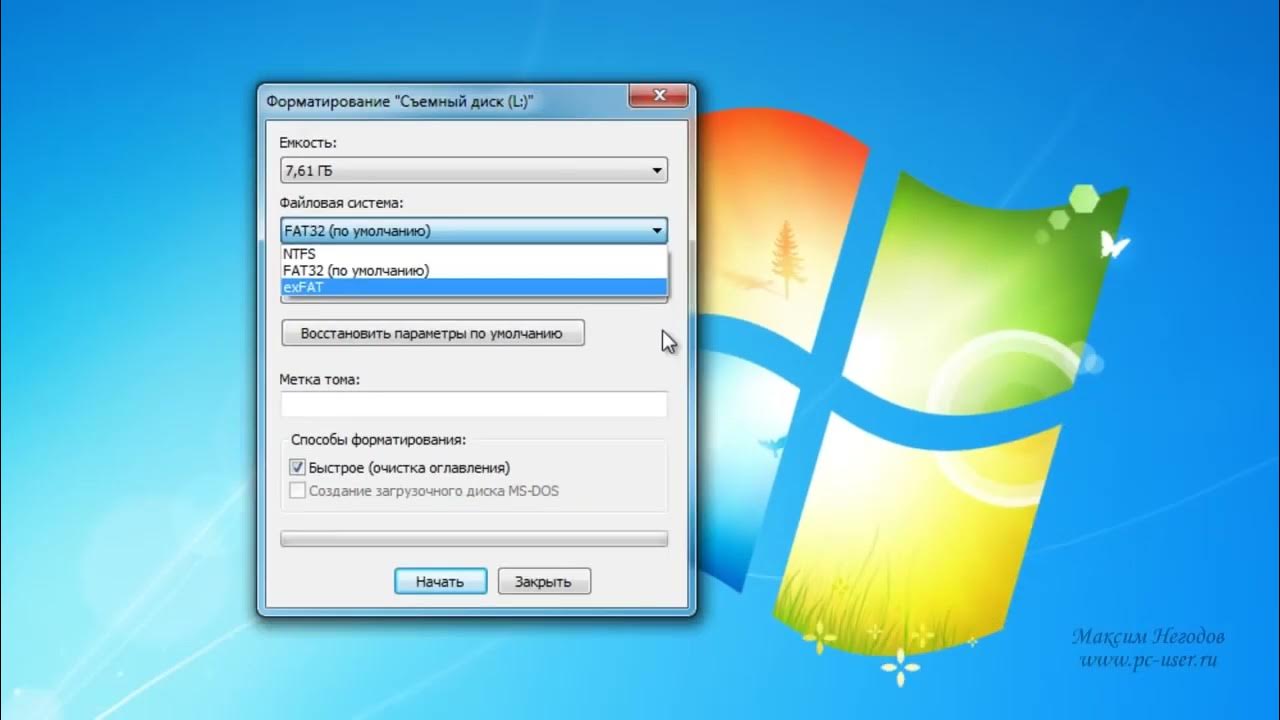The image size is (1280, 720).
Task: Focus the Метка тома text field
Action: pos(474,404)
